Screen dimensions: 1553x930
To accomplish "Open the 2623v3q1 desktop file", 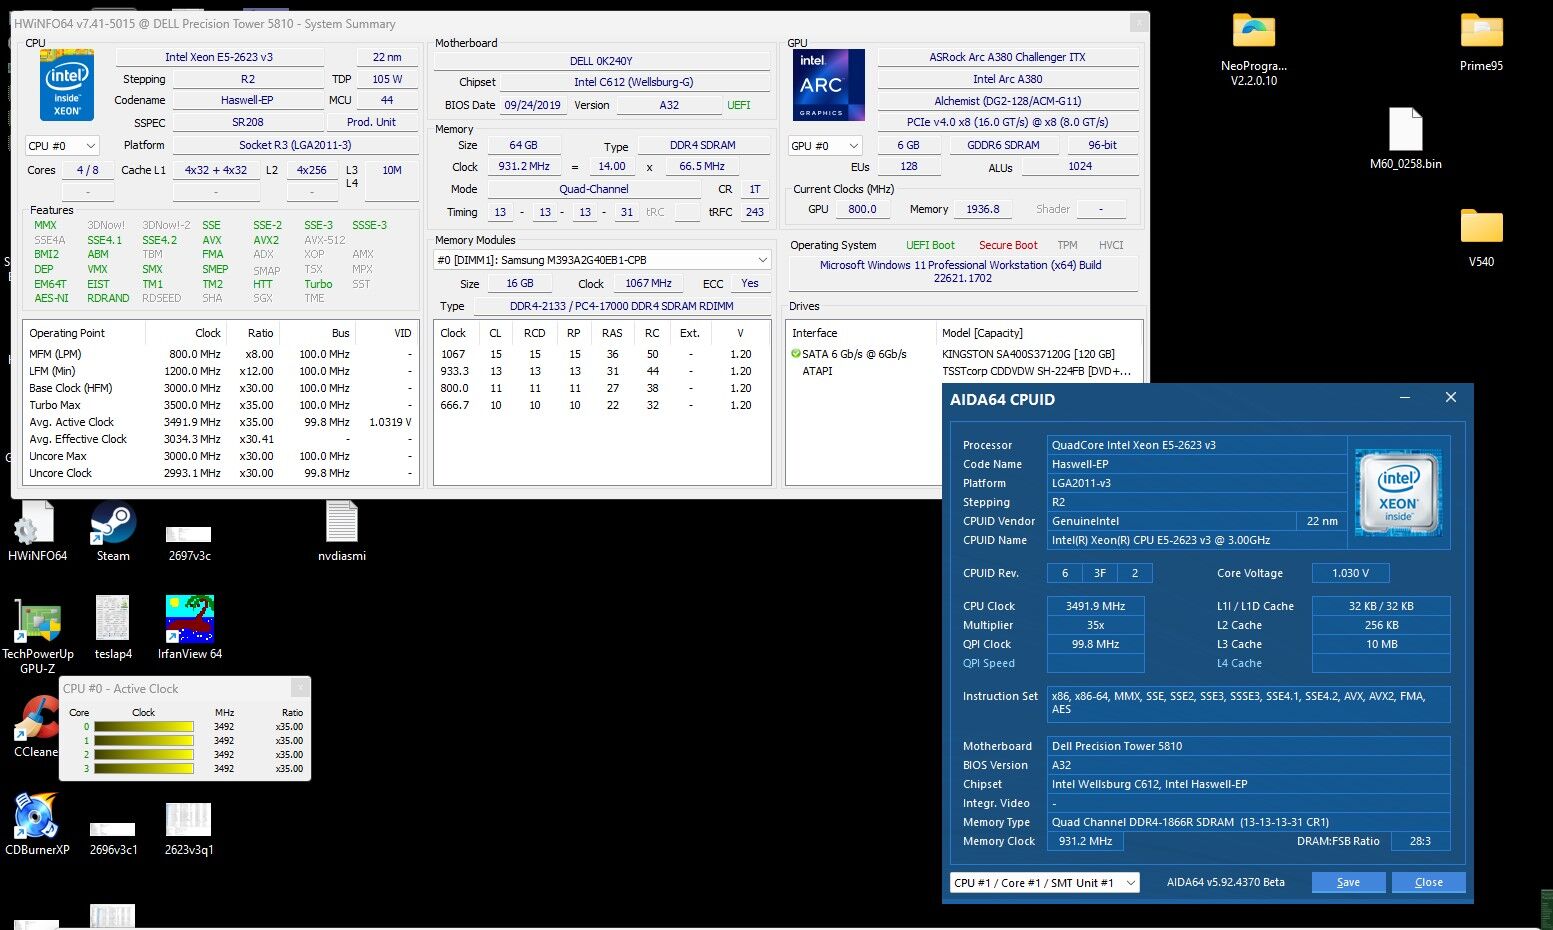I will 189,830.
